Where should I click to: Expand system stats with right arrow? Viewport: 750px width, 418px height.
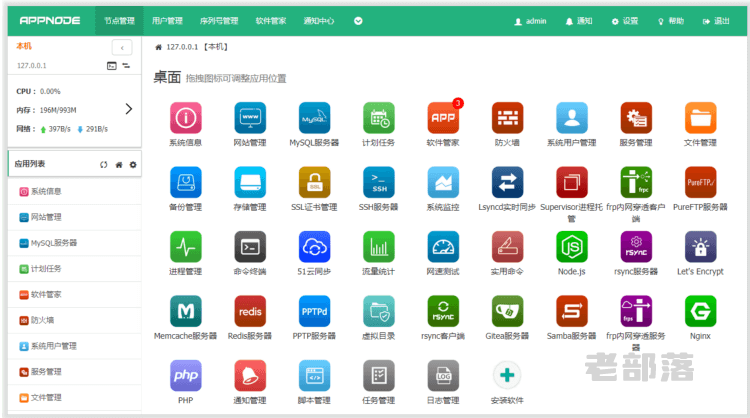129,109
